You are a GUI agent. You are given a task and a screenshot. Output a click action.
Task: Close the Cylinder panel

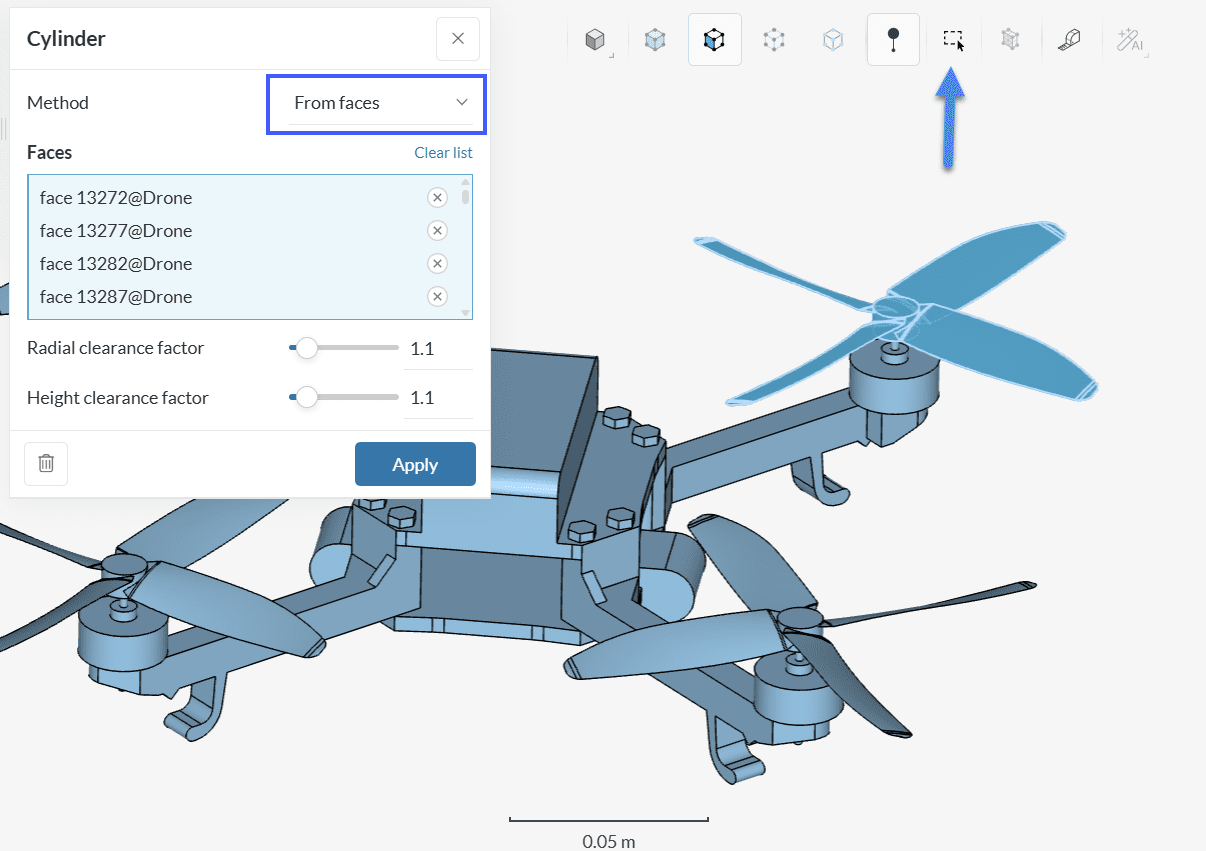point(458,39)
